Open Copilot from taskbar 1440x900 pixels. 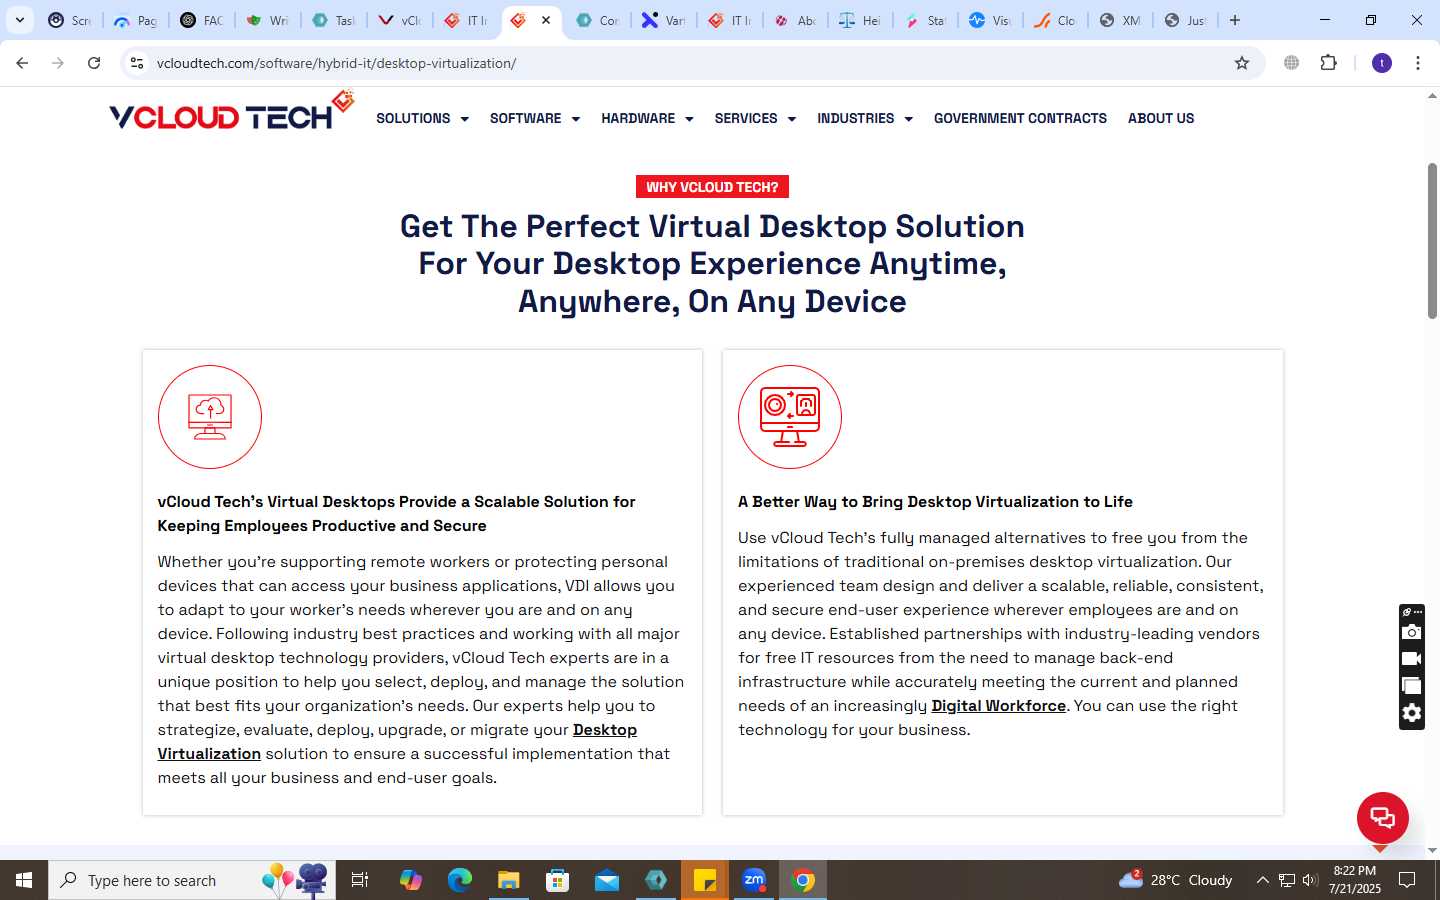(411, 880)
